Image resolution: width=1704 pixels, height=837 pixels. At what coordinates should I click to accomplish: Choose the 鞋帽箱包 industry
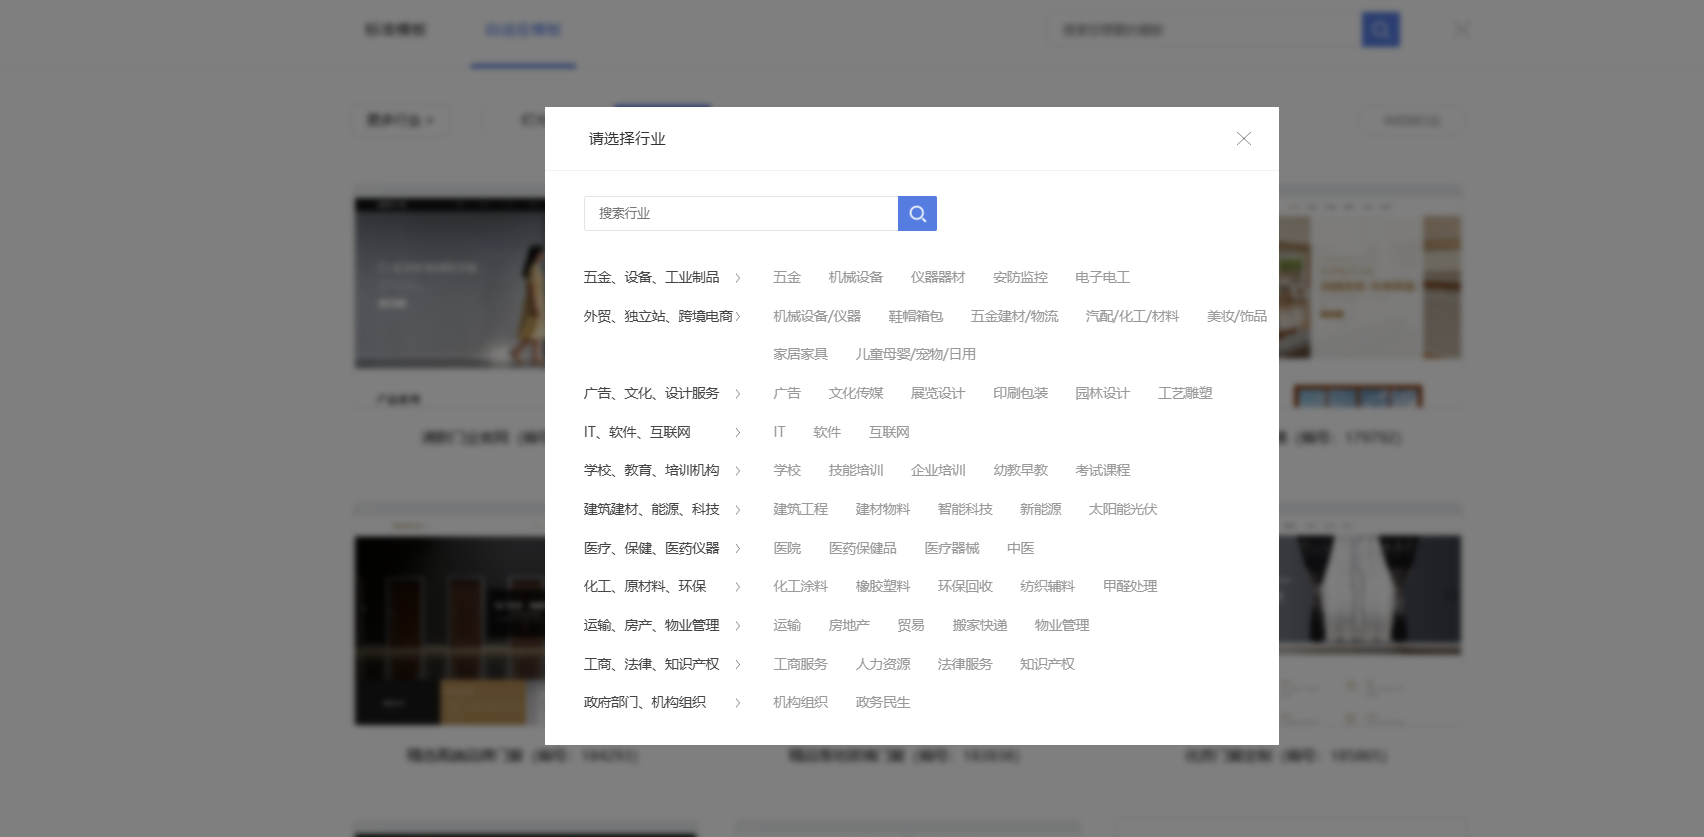pyautogui.click(x=916, y=316)
